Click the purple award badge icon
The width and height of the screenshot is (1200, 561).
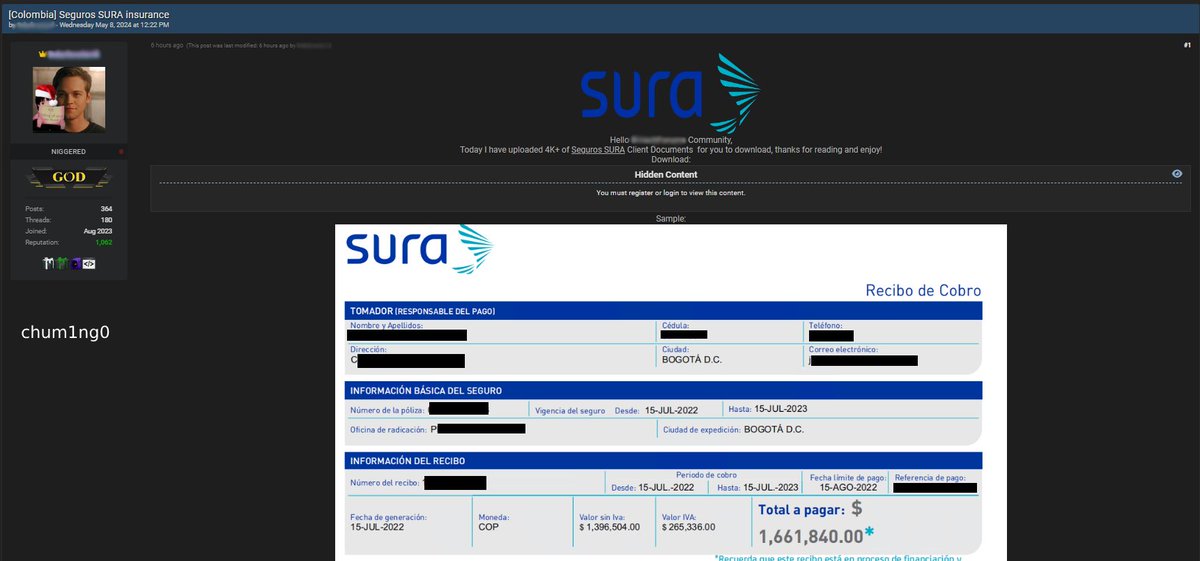[x=77, y=263]
